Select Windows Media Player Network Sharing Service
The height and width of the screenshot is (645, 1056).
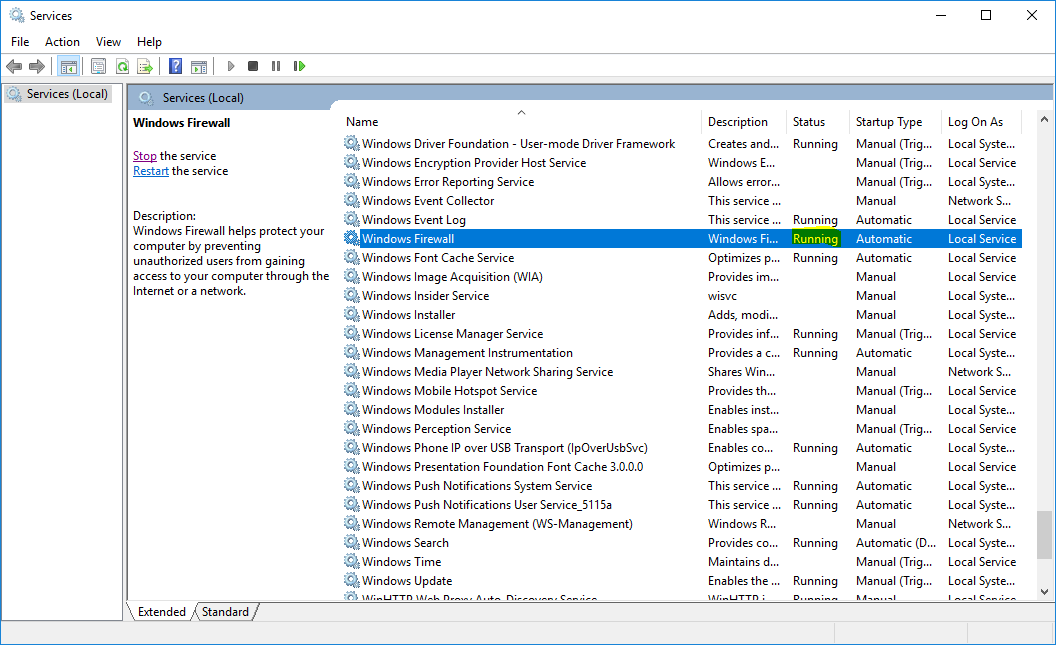point(682,372)
